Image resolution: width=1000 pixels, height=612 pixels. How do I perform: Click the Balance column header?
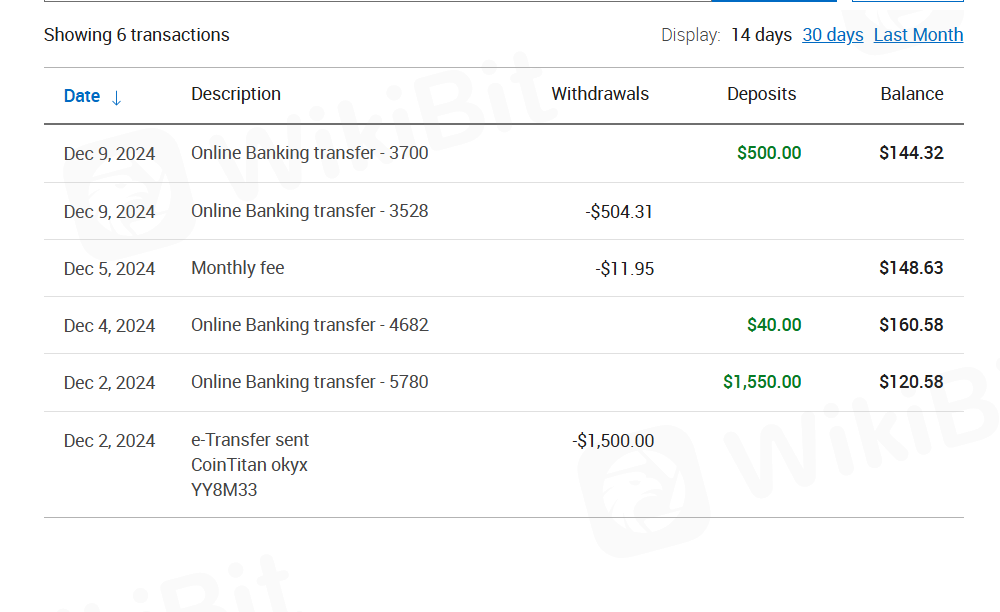click(x=911, y=94)
